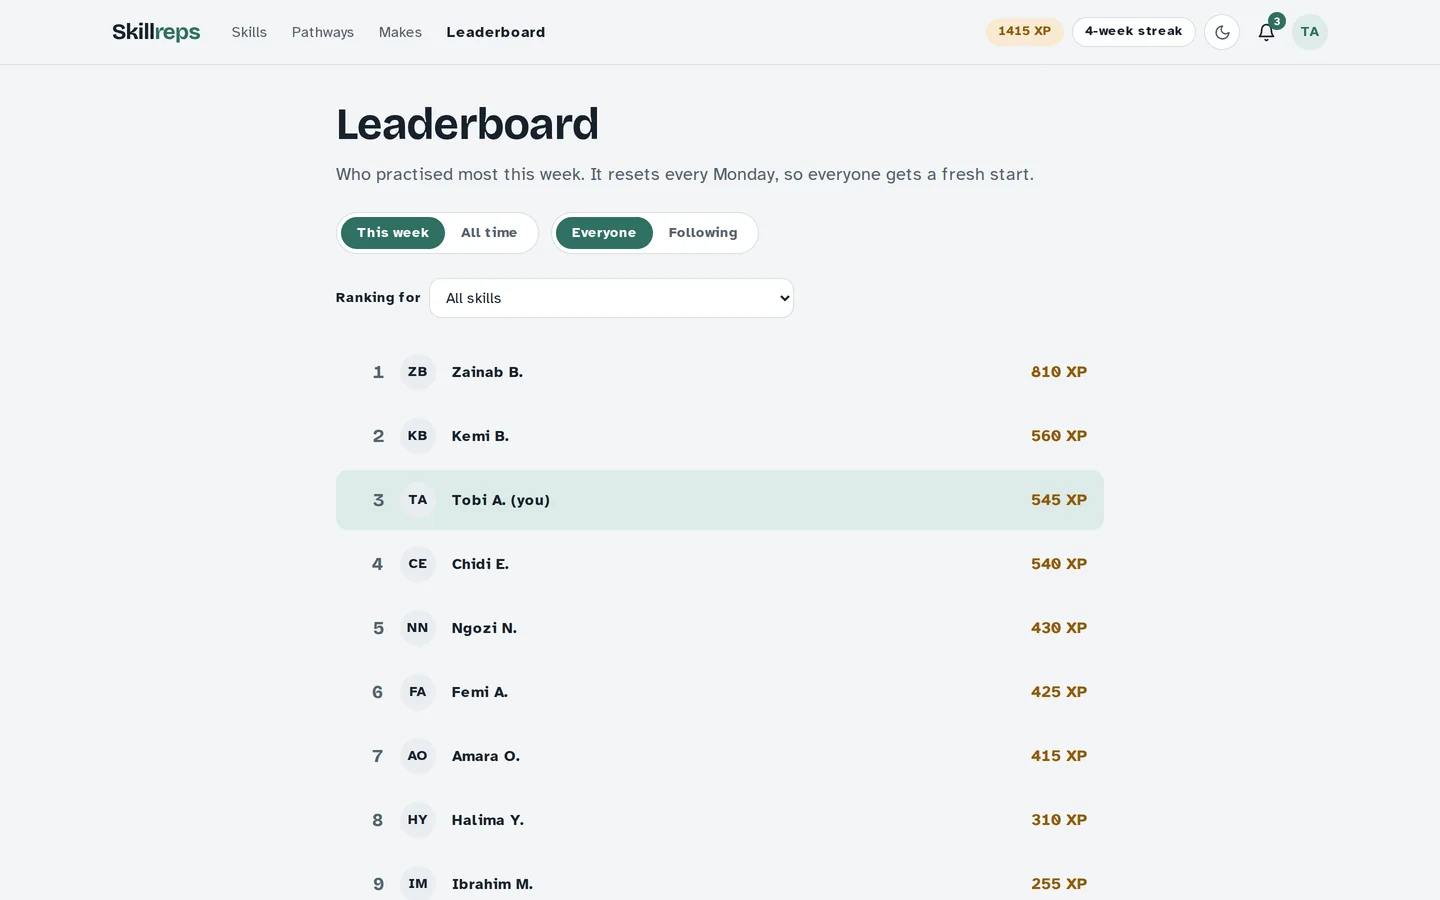
Task: Click AO avatar of Amara O.
Action: point(418,756)
